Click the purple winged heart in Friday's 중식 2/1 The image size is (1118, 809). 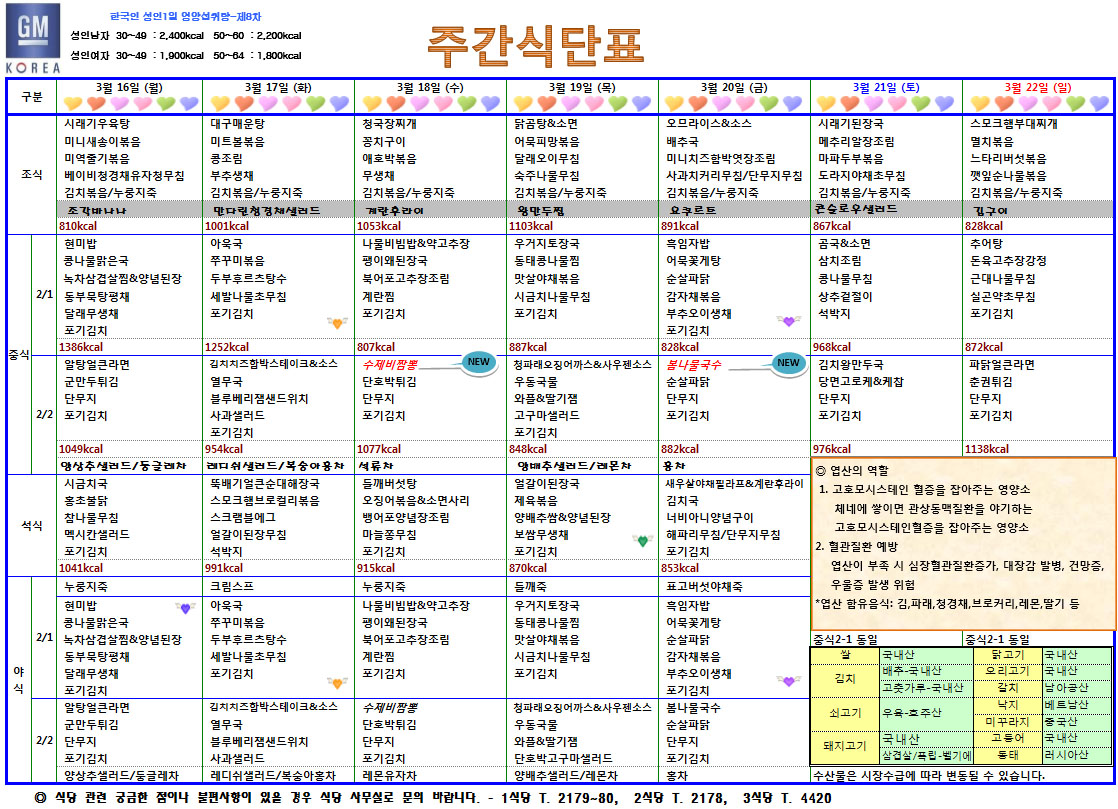point(790,321)
